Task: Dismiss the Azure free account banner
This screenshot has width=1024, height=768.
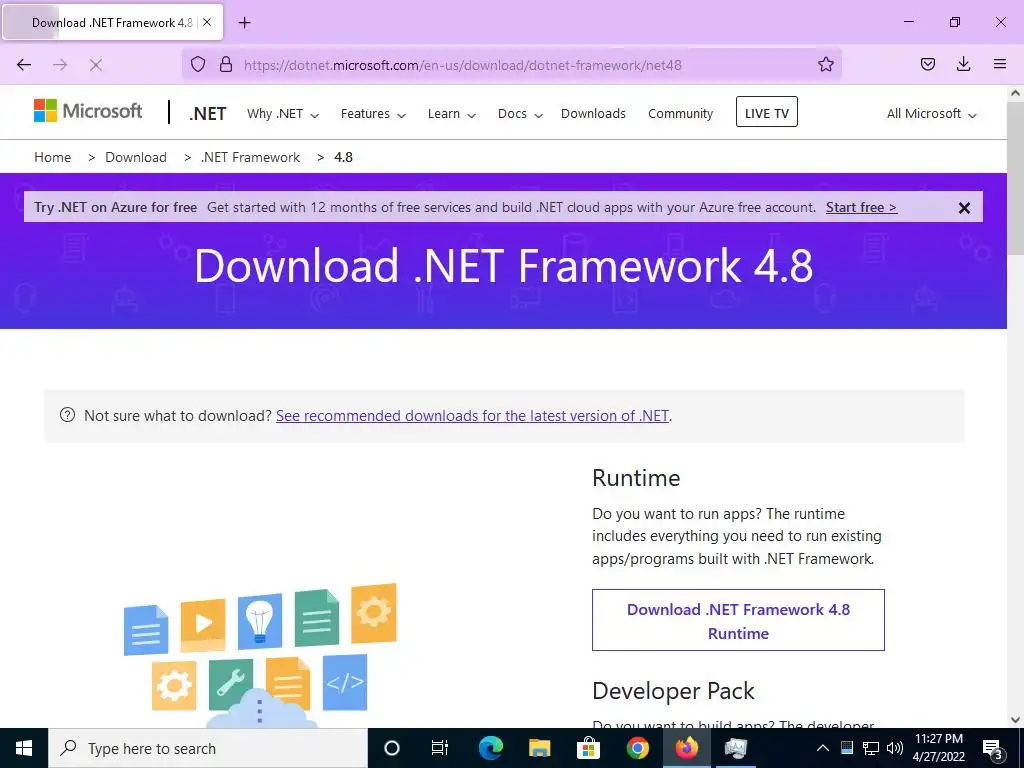Action: [964, 208]
